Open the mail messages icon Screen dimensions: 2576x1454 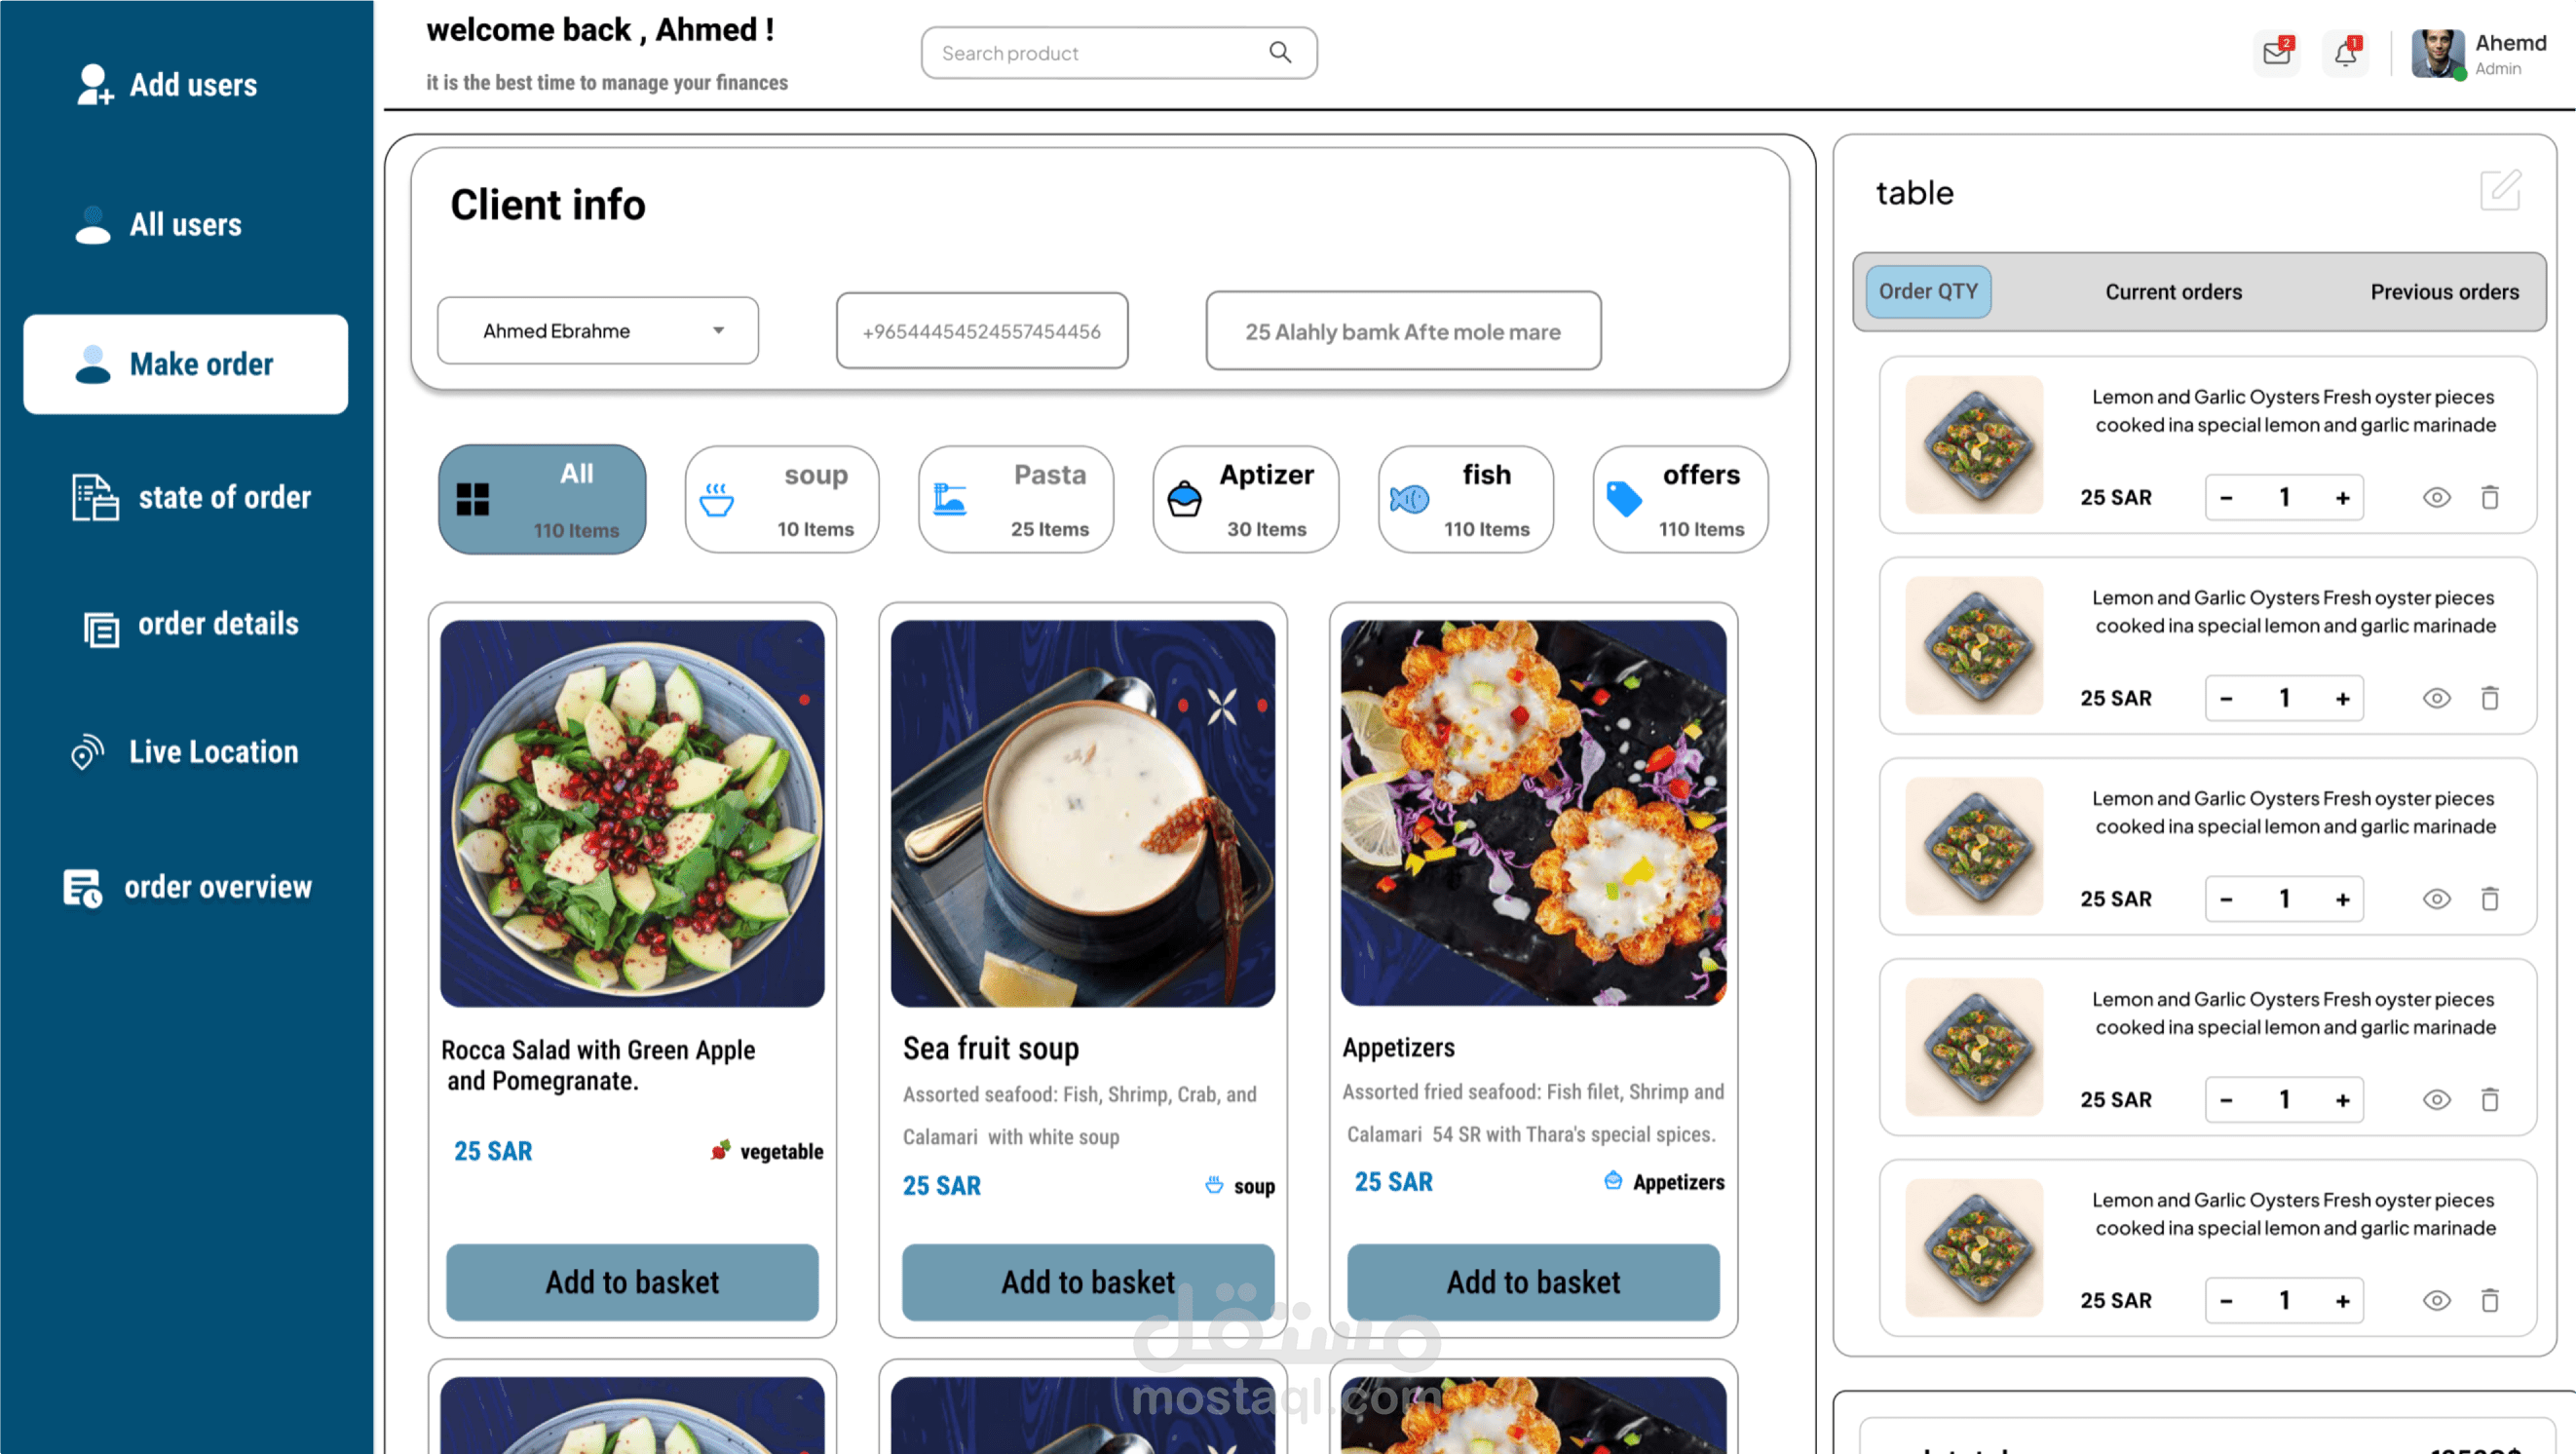coord(2277,52)
